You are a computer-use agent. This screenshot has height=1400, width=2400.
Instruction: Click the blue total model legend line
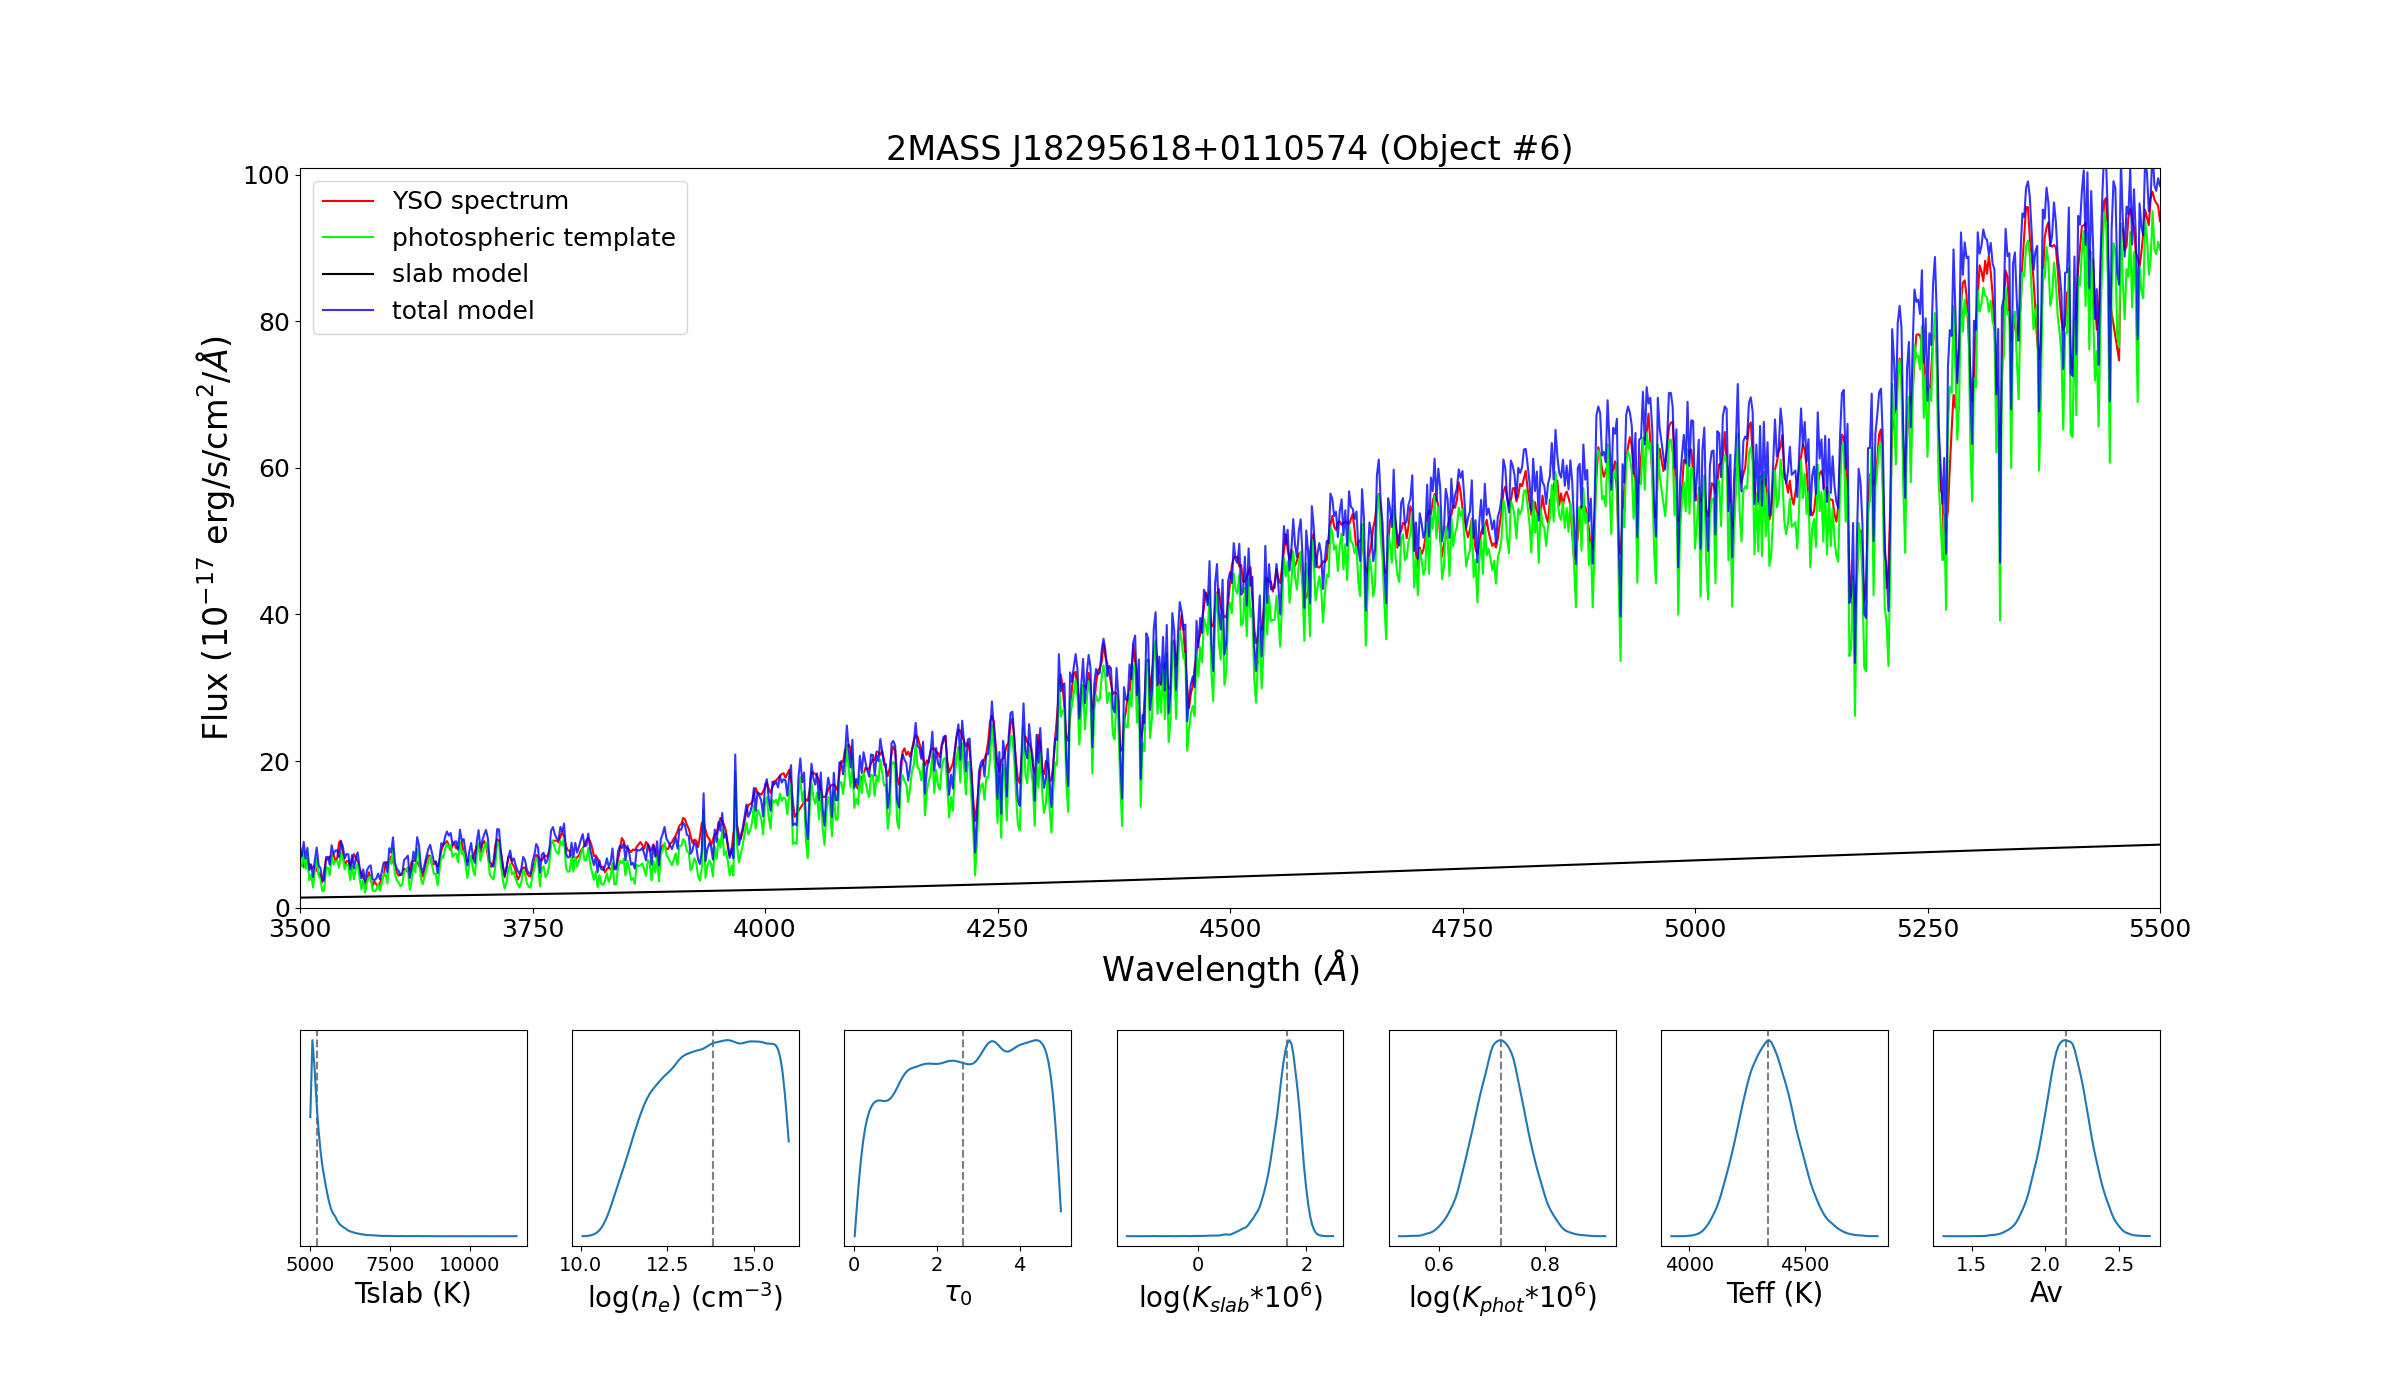click(348, 311)
